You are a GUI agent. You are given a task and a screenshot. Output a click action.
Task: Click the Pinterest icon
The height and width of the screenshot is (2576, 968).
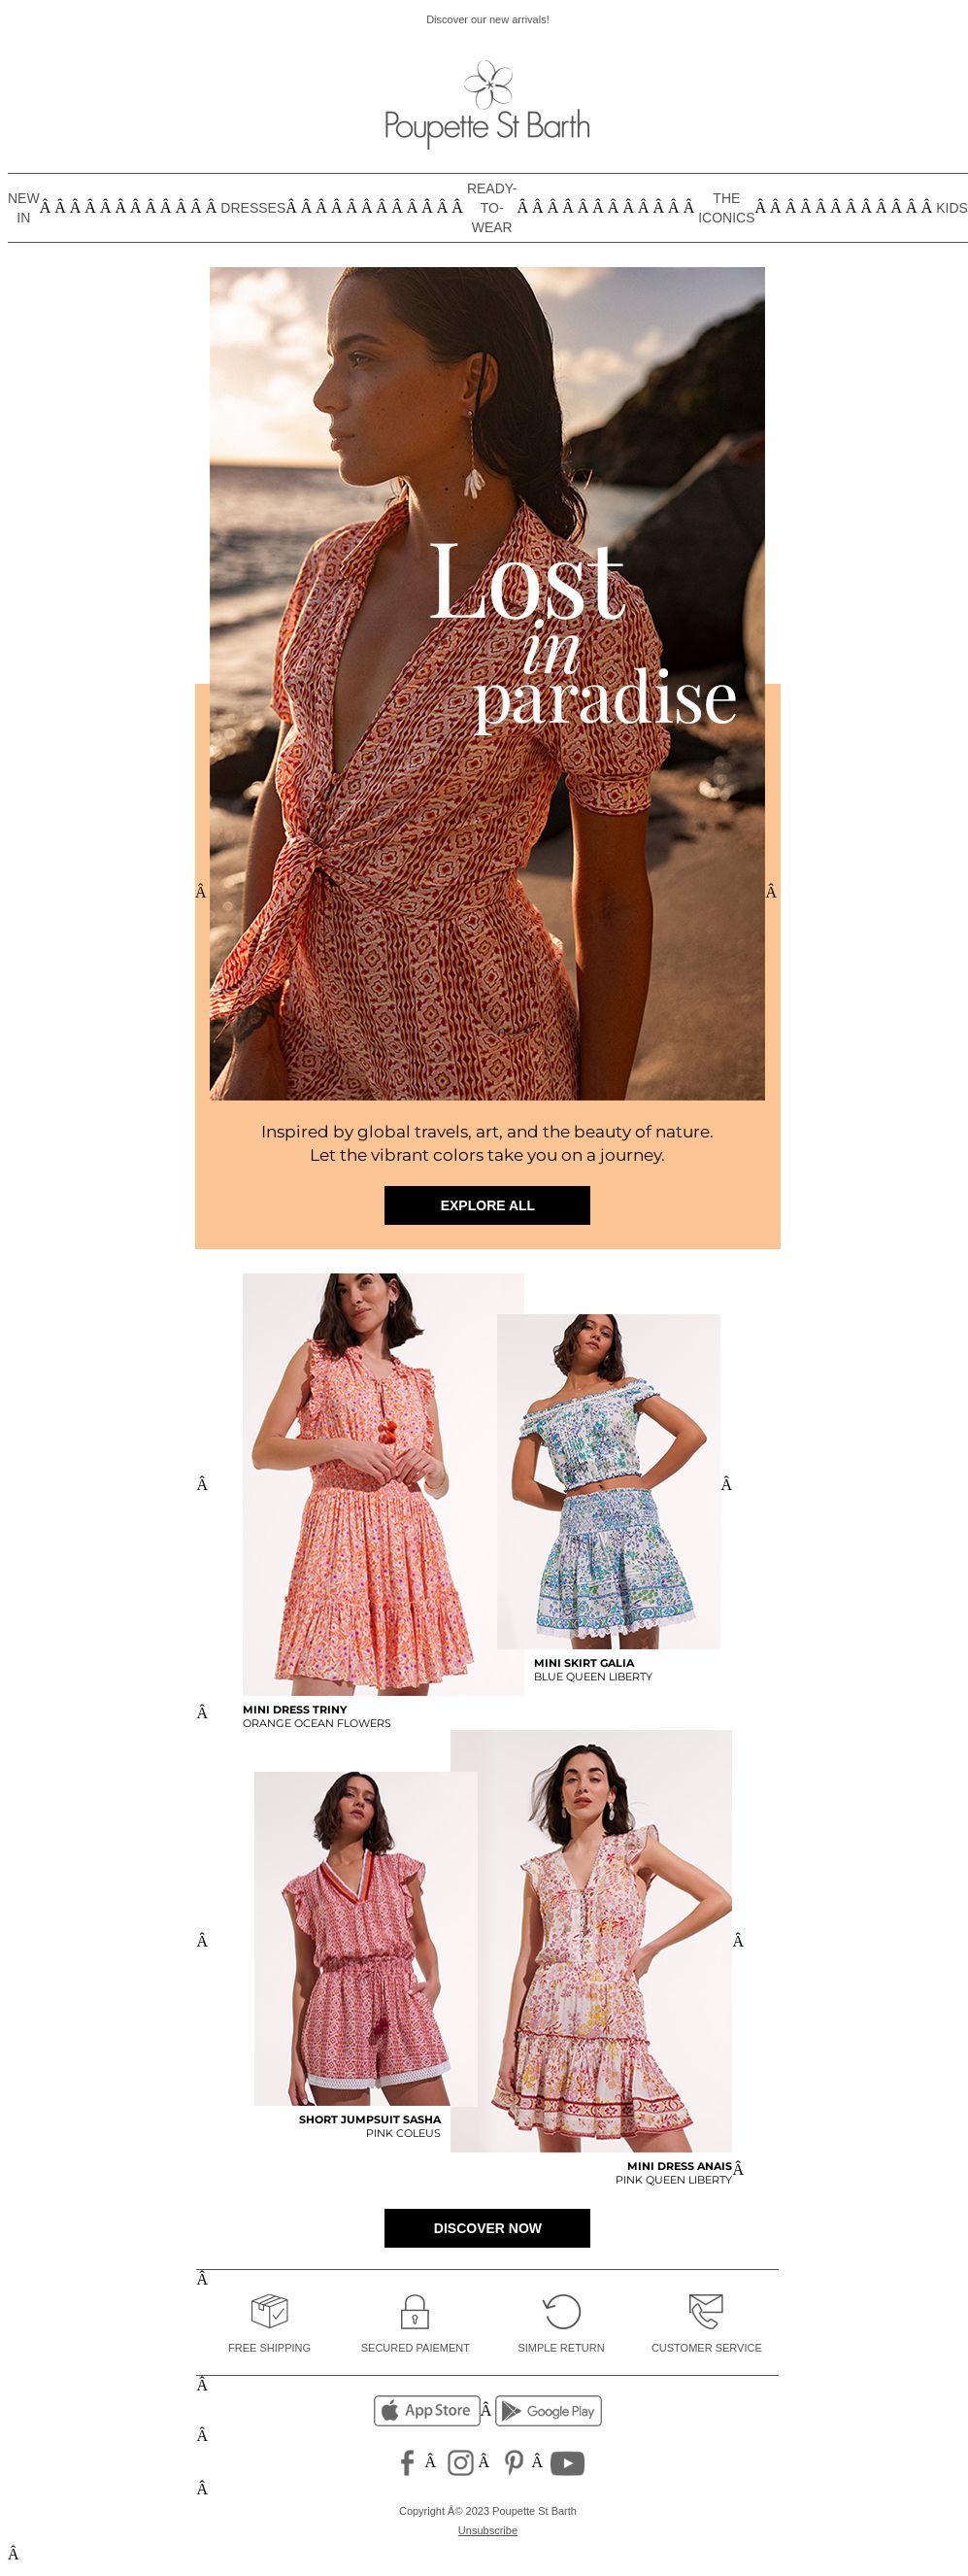coord(514,2462)
